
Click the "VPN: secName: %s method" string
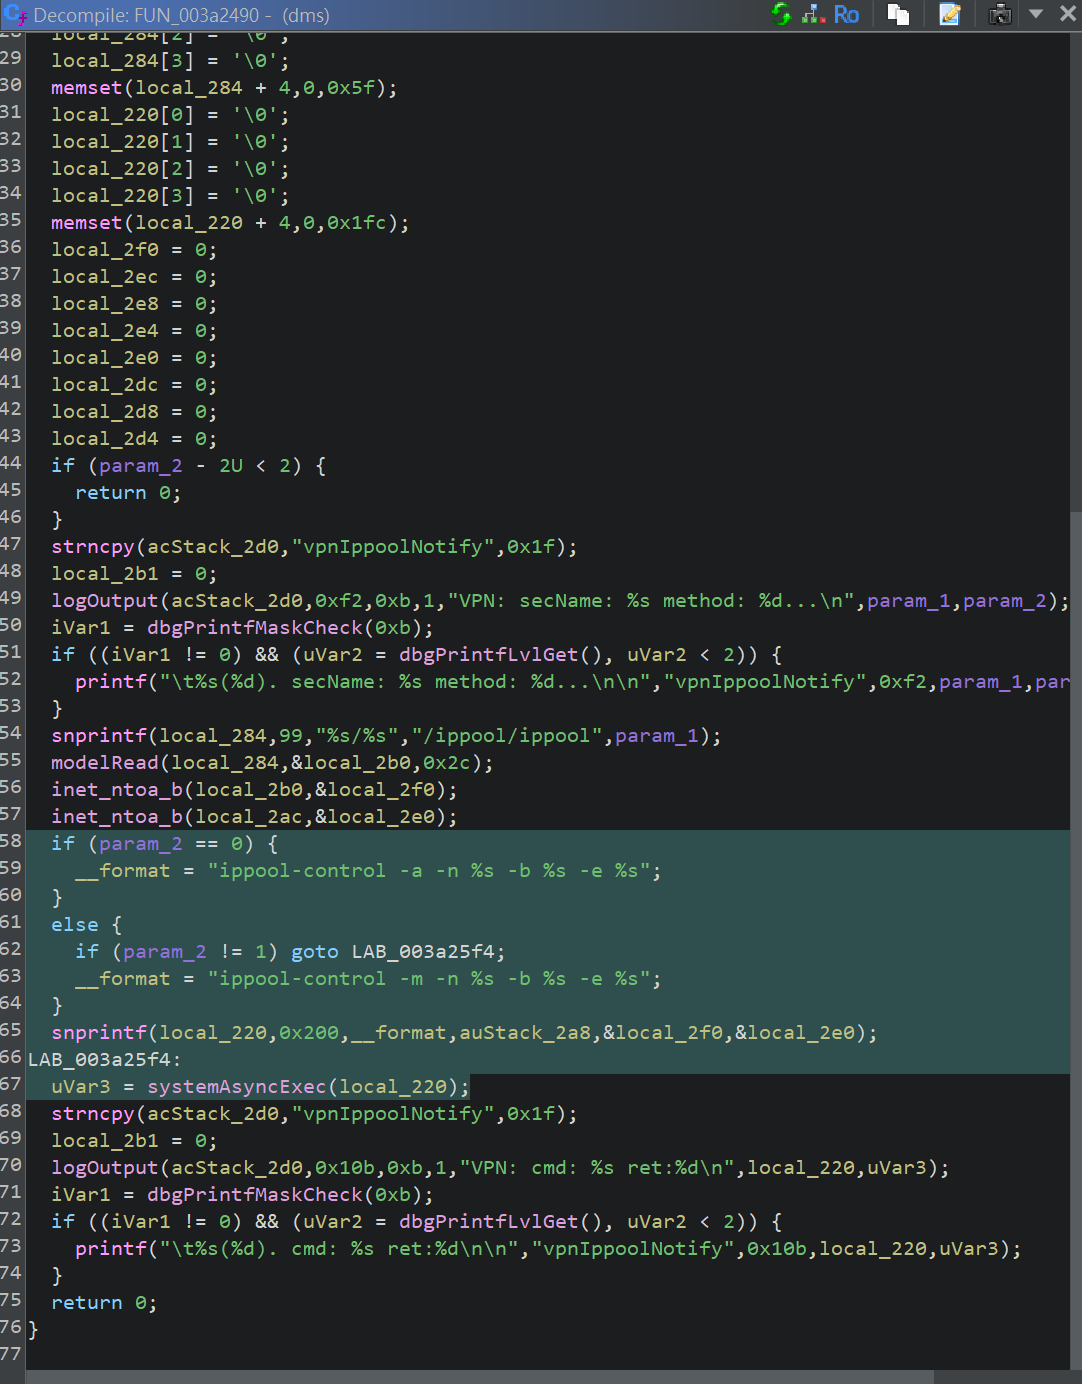652,601
